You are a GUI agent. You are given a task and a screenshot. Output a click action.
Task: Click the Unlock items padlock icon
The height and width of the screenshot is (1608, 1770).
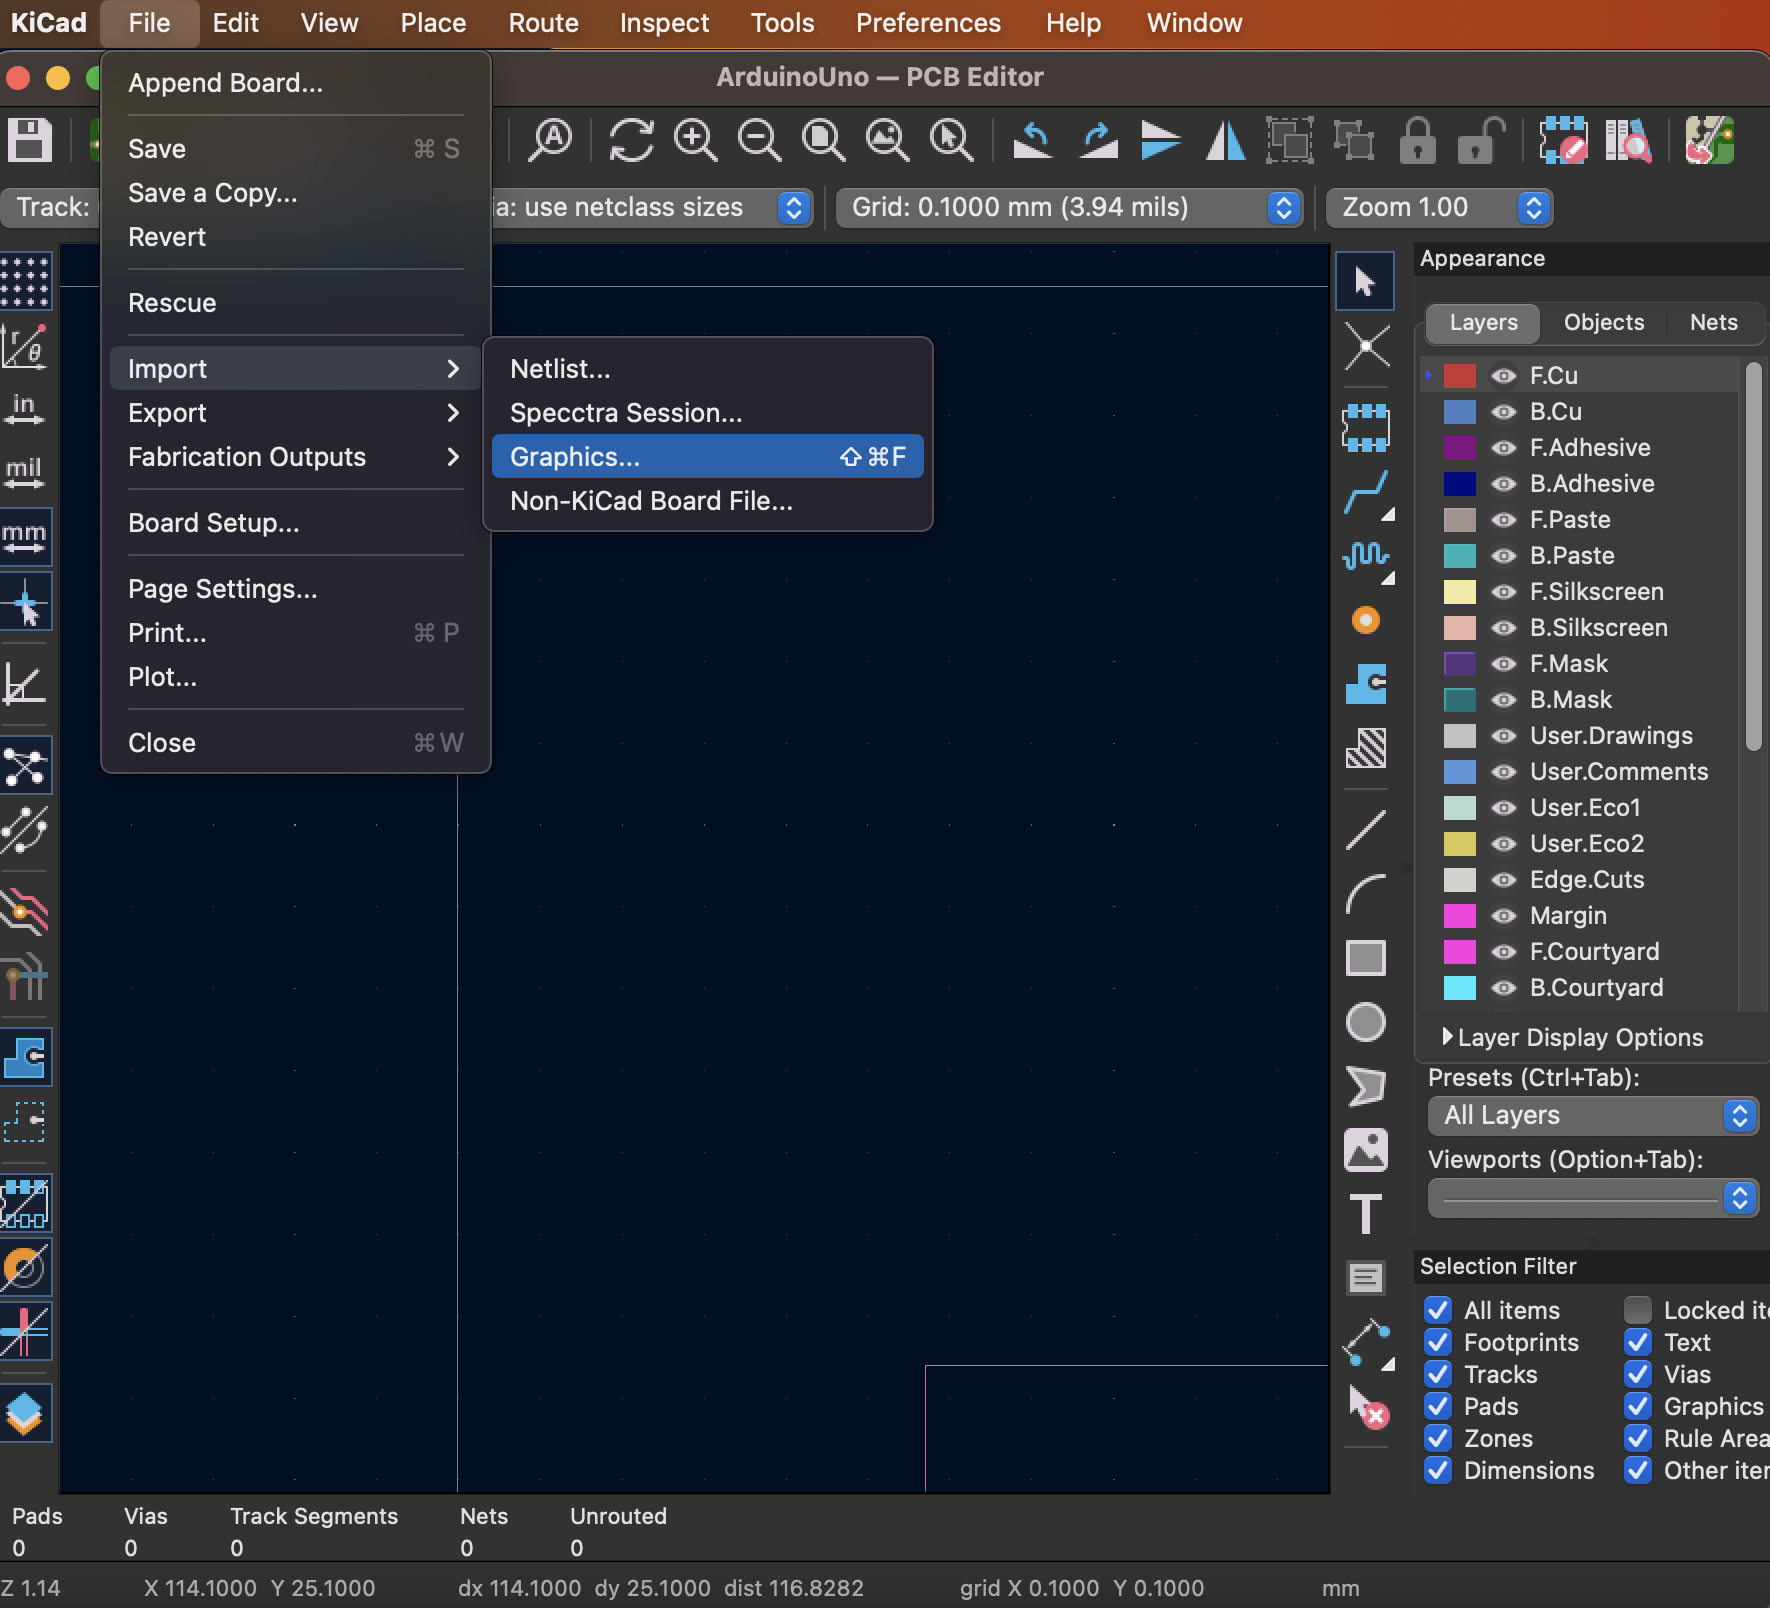click(1481, 140)
